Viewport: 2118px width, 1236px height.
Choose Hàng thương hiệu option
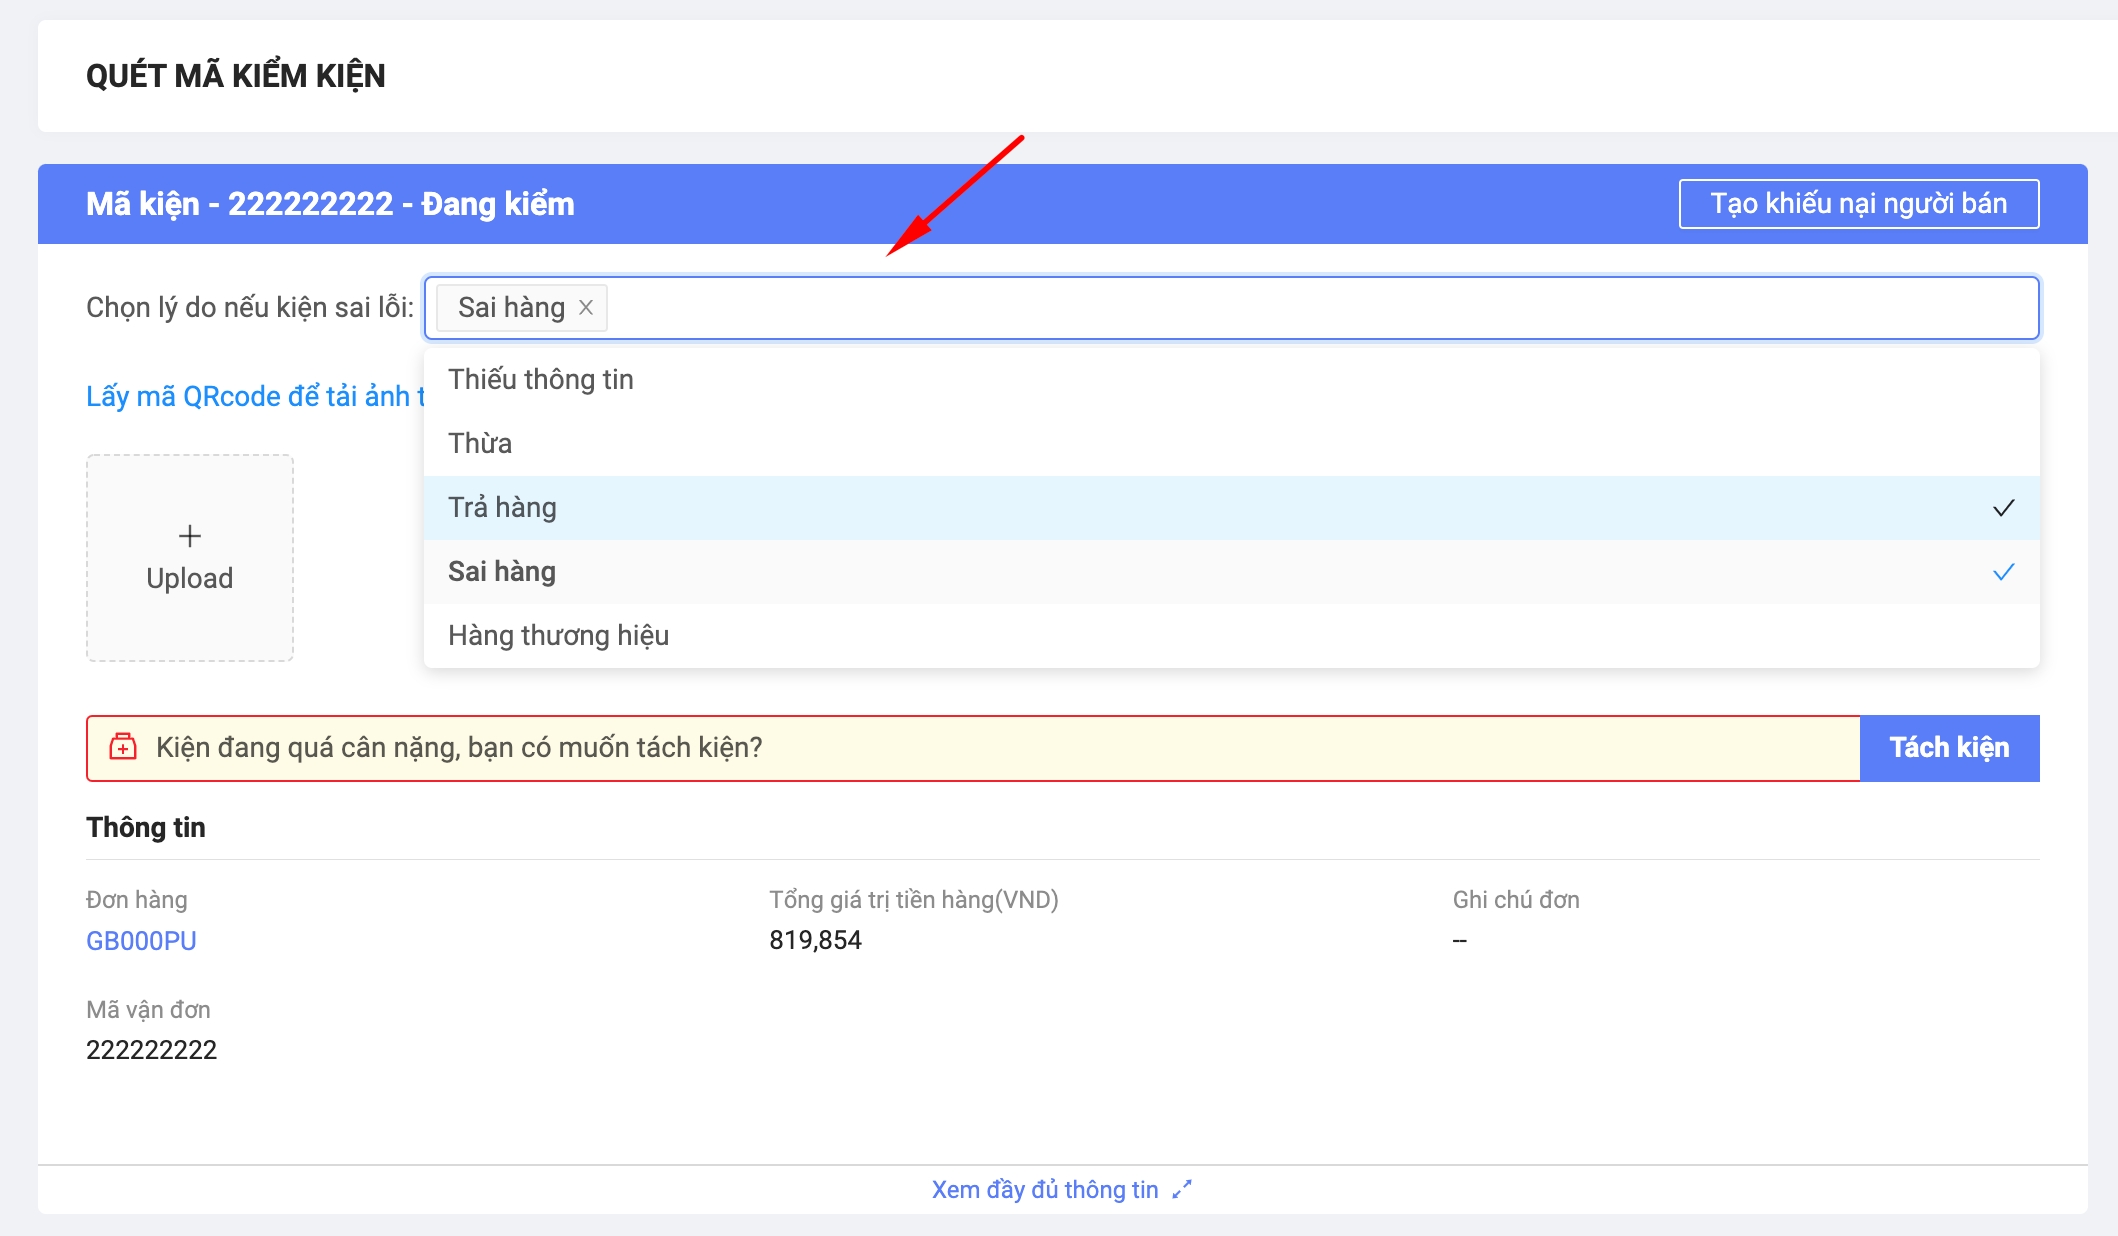(558, 636)
